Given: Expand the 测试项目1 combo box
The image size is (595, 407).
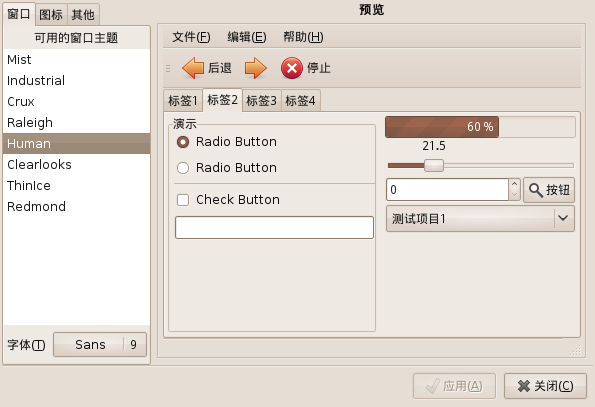Looking at the screenshot, I should [x=480, y=218].
